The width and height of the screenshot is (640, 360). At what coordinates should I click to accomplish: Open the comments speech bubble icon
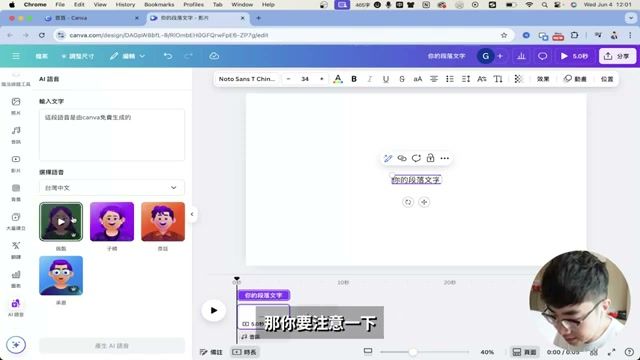coord(542,56)
